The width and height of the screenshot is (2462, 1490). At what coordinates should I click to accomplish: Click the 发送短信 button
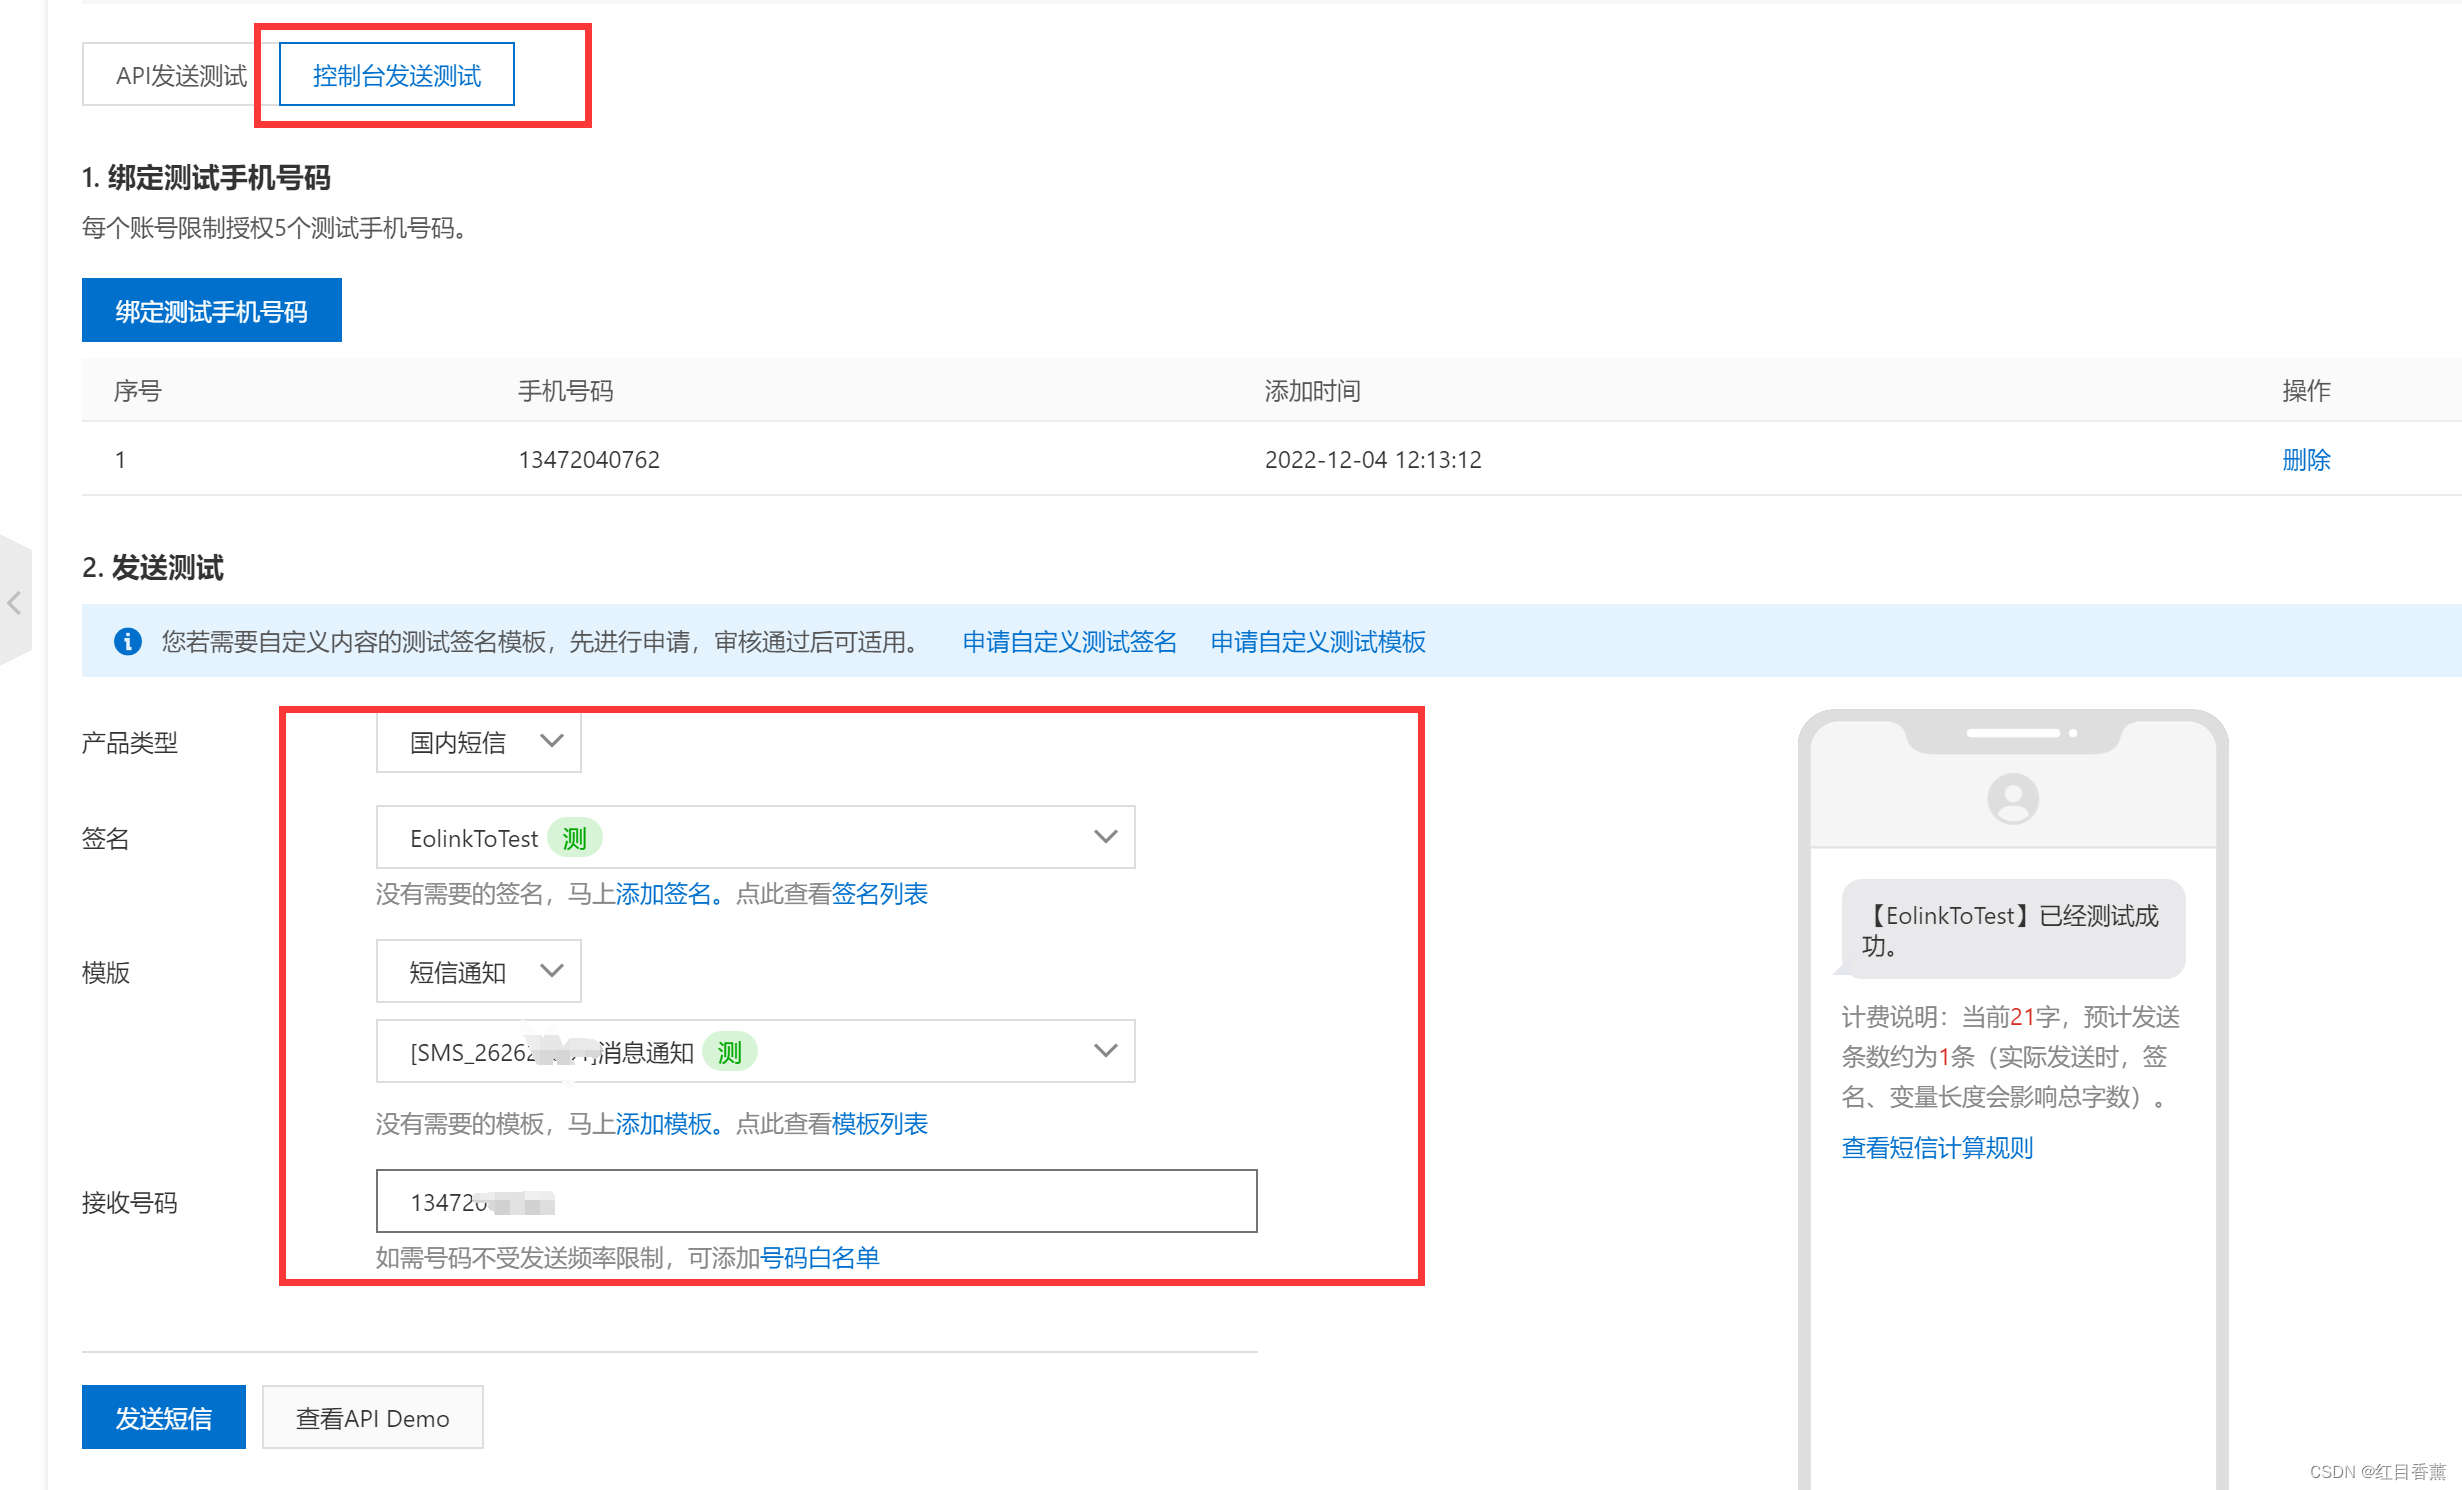(x=164, y=1417)
